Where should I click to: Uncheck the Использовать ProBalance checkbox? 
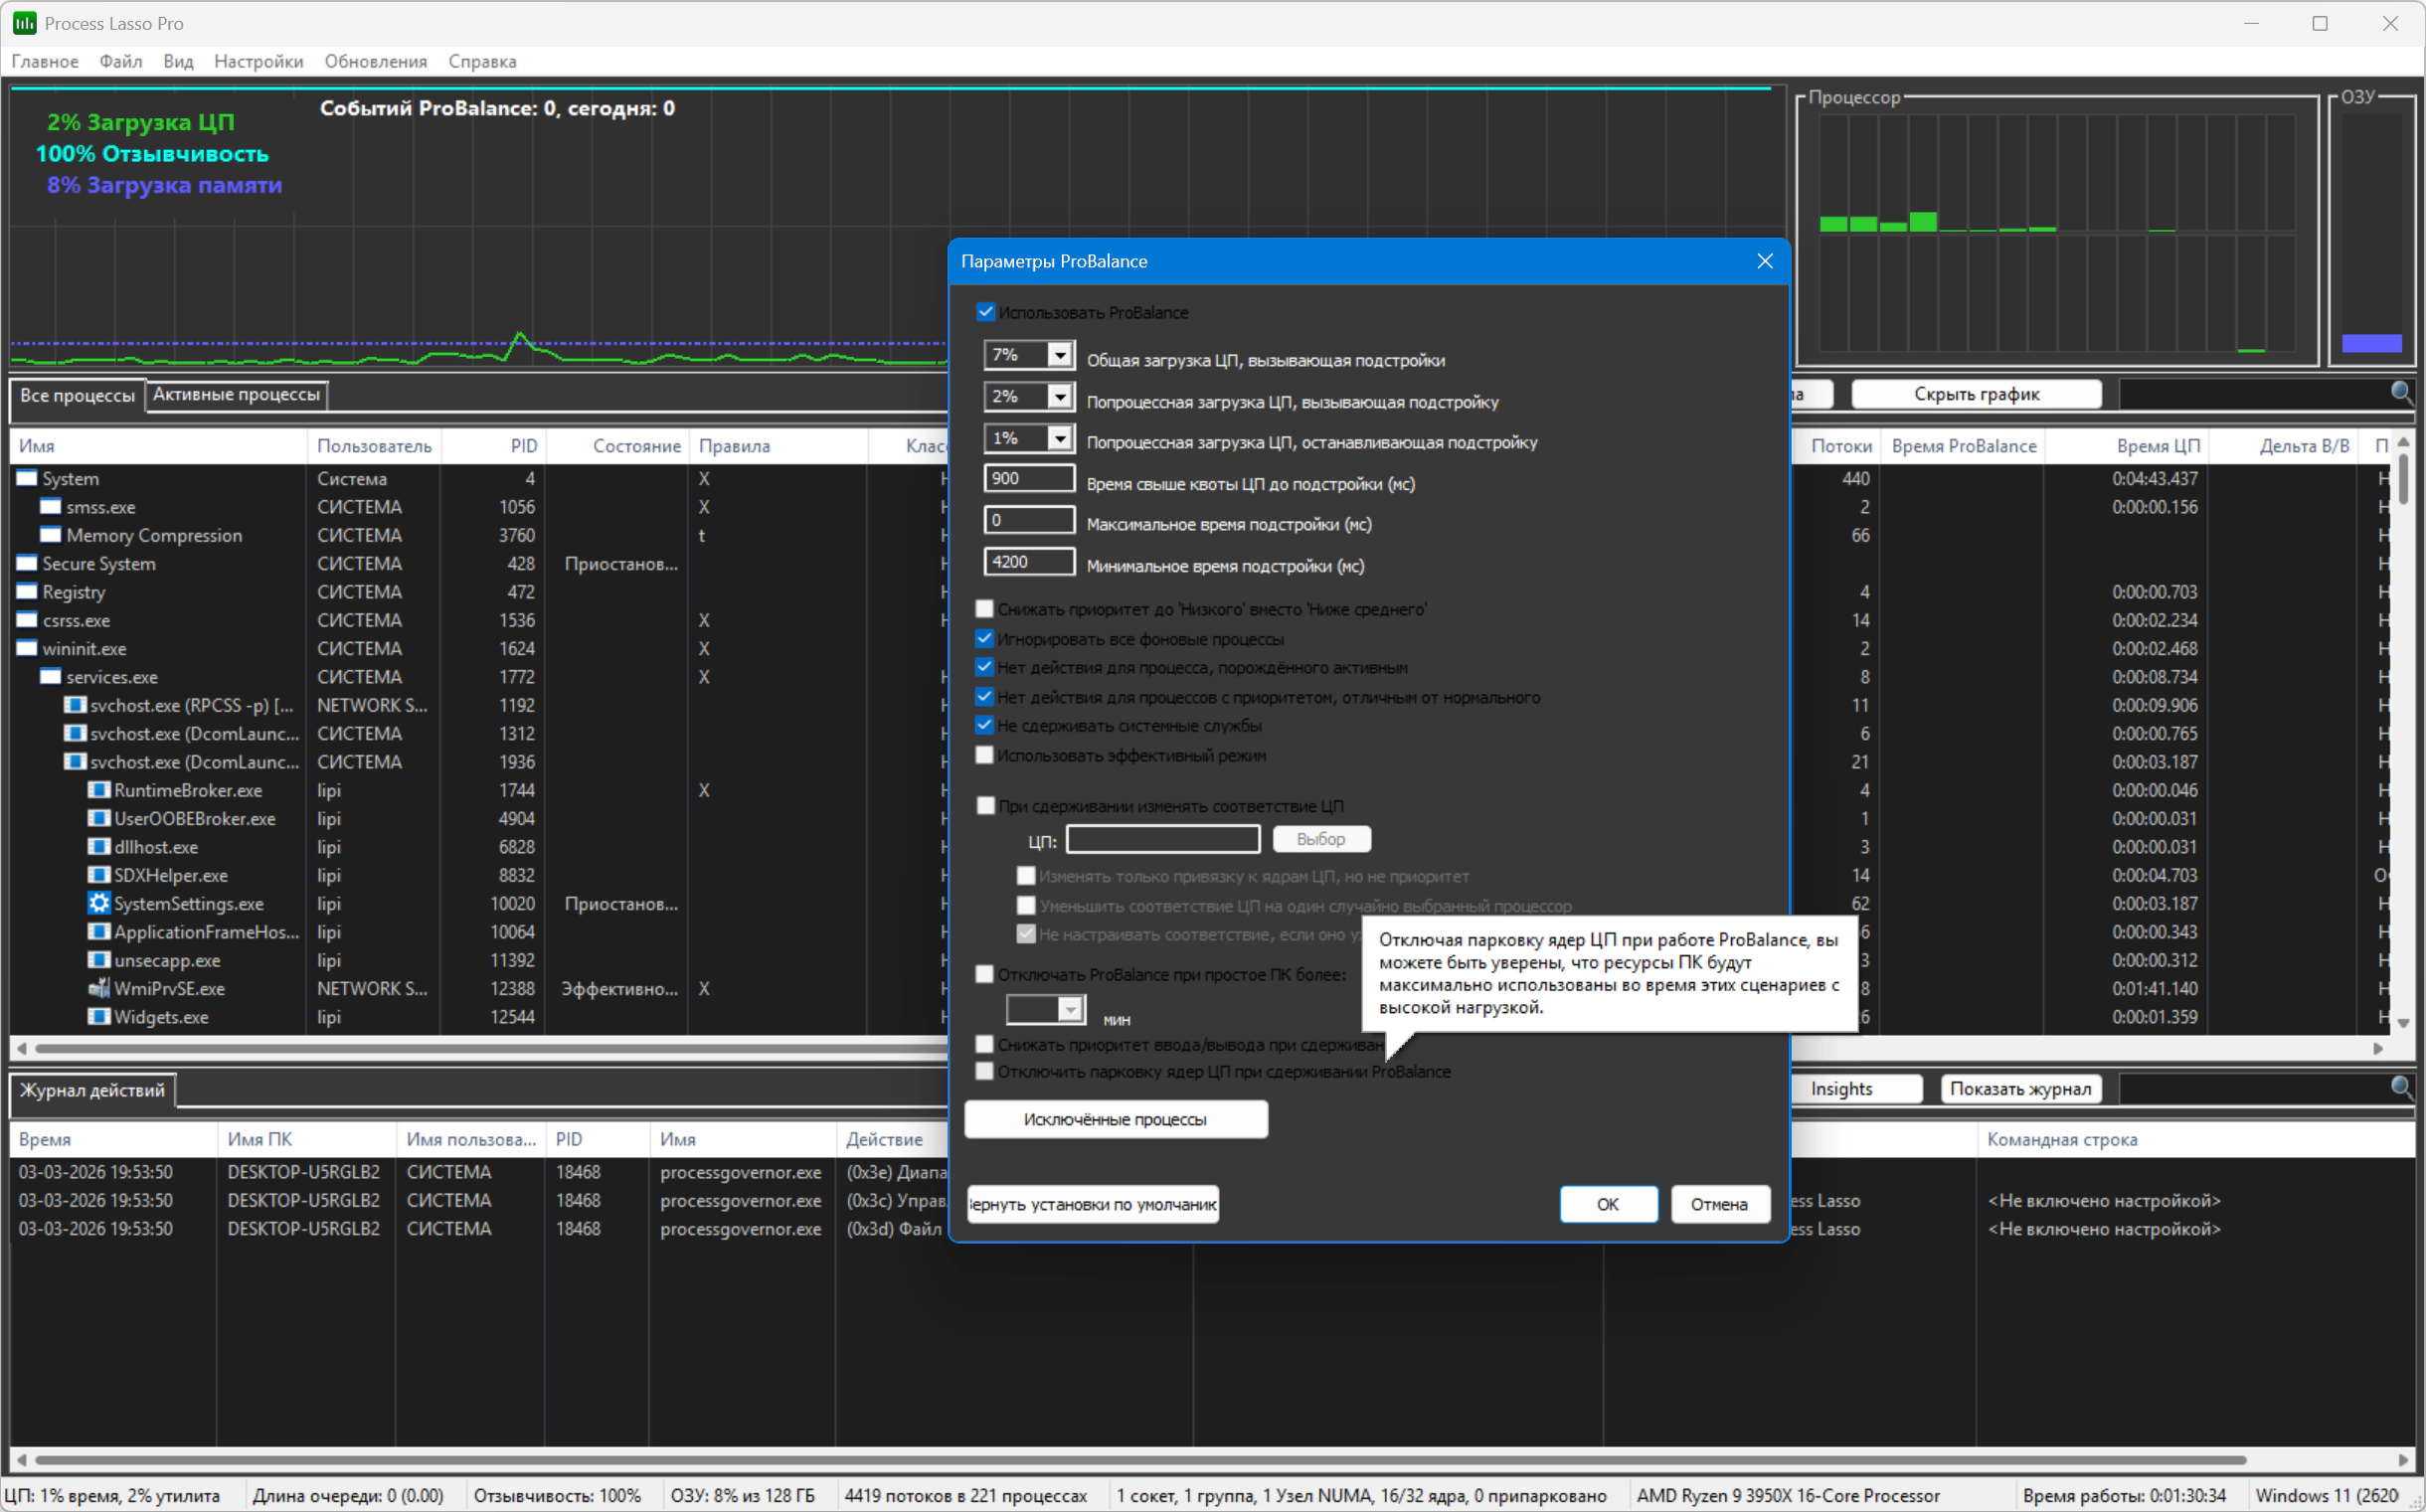pos(985,312)
